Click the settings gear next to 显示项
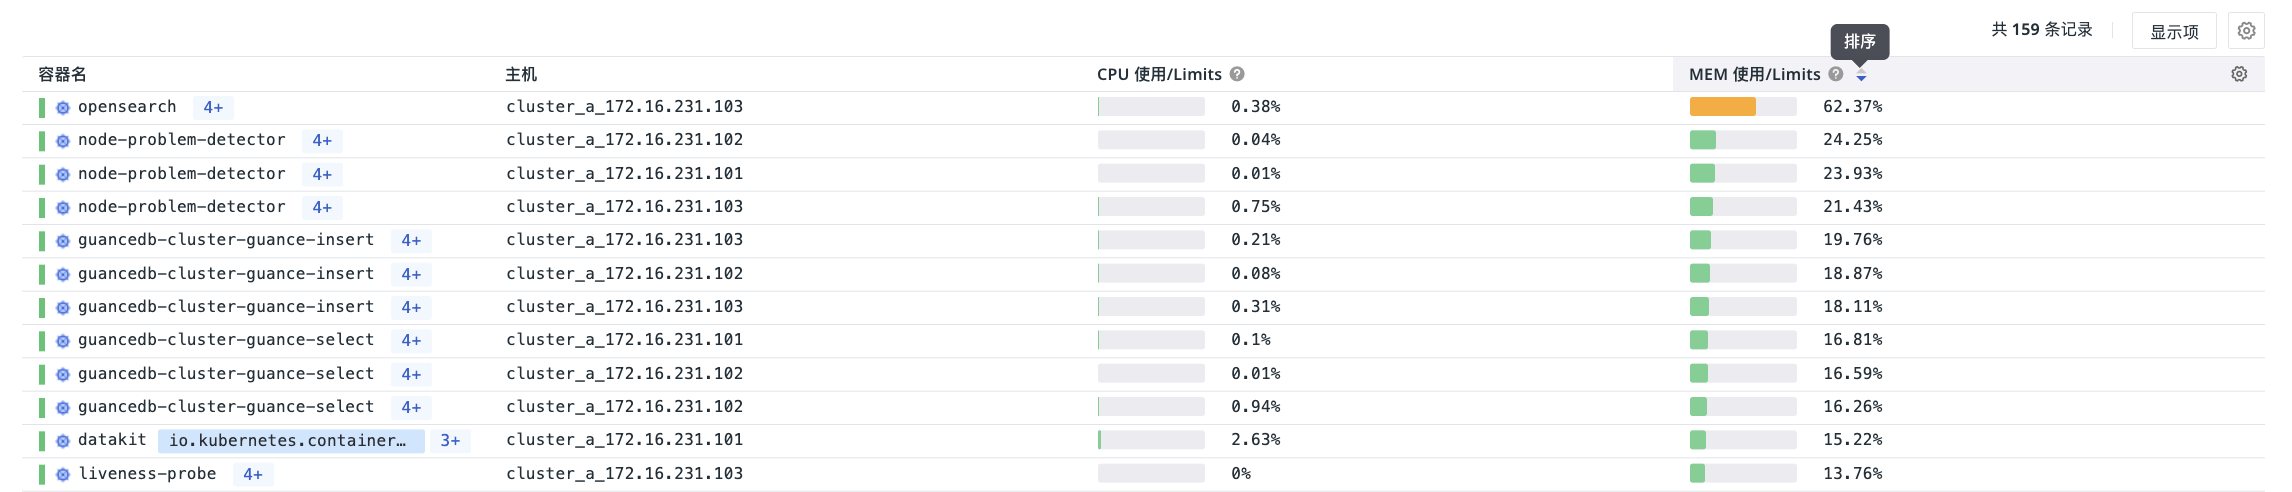 (x=2246, y=31)
